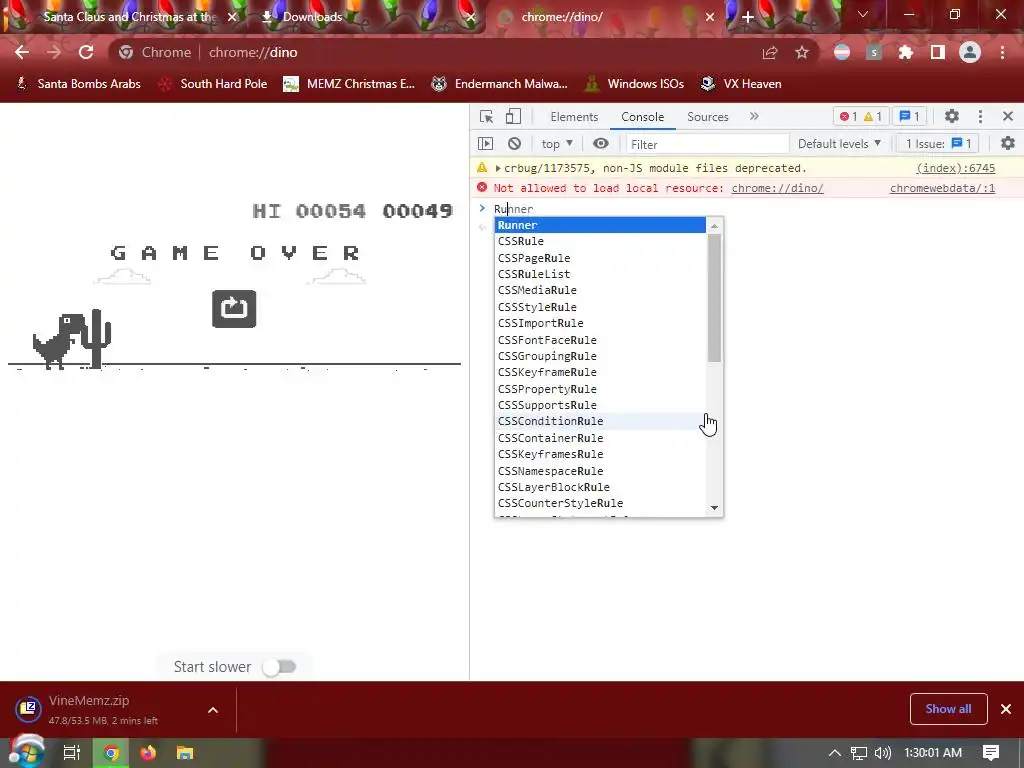Image resolution: width=1024 pixels, height=768 pixels.
Task: Show the console sidebar
Action: (x=485, y=144)
